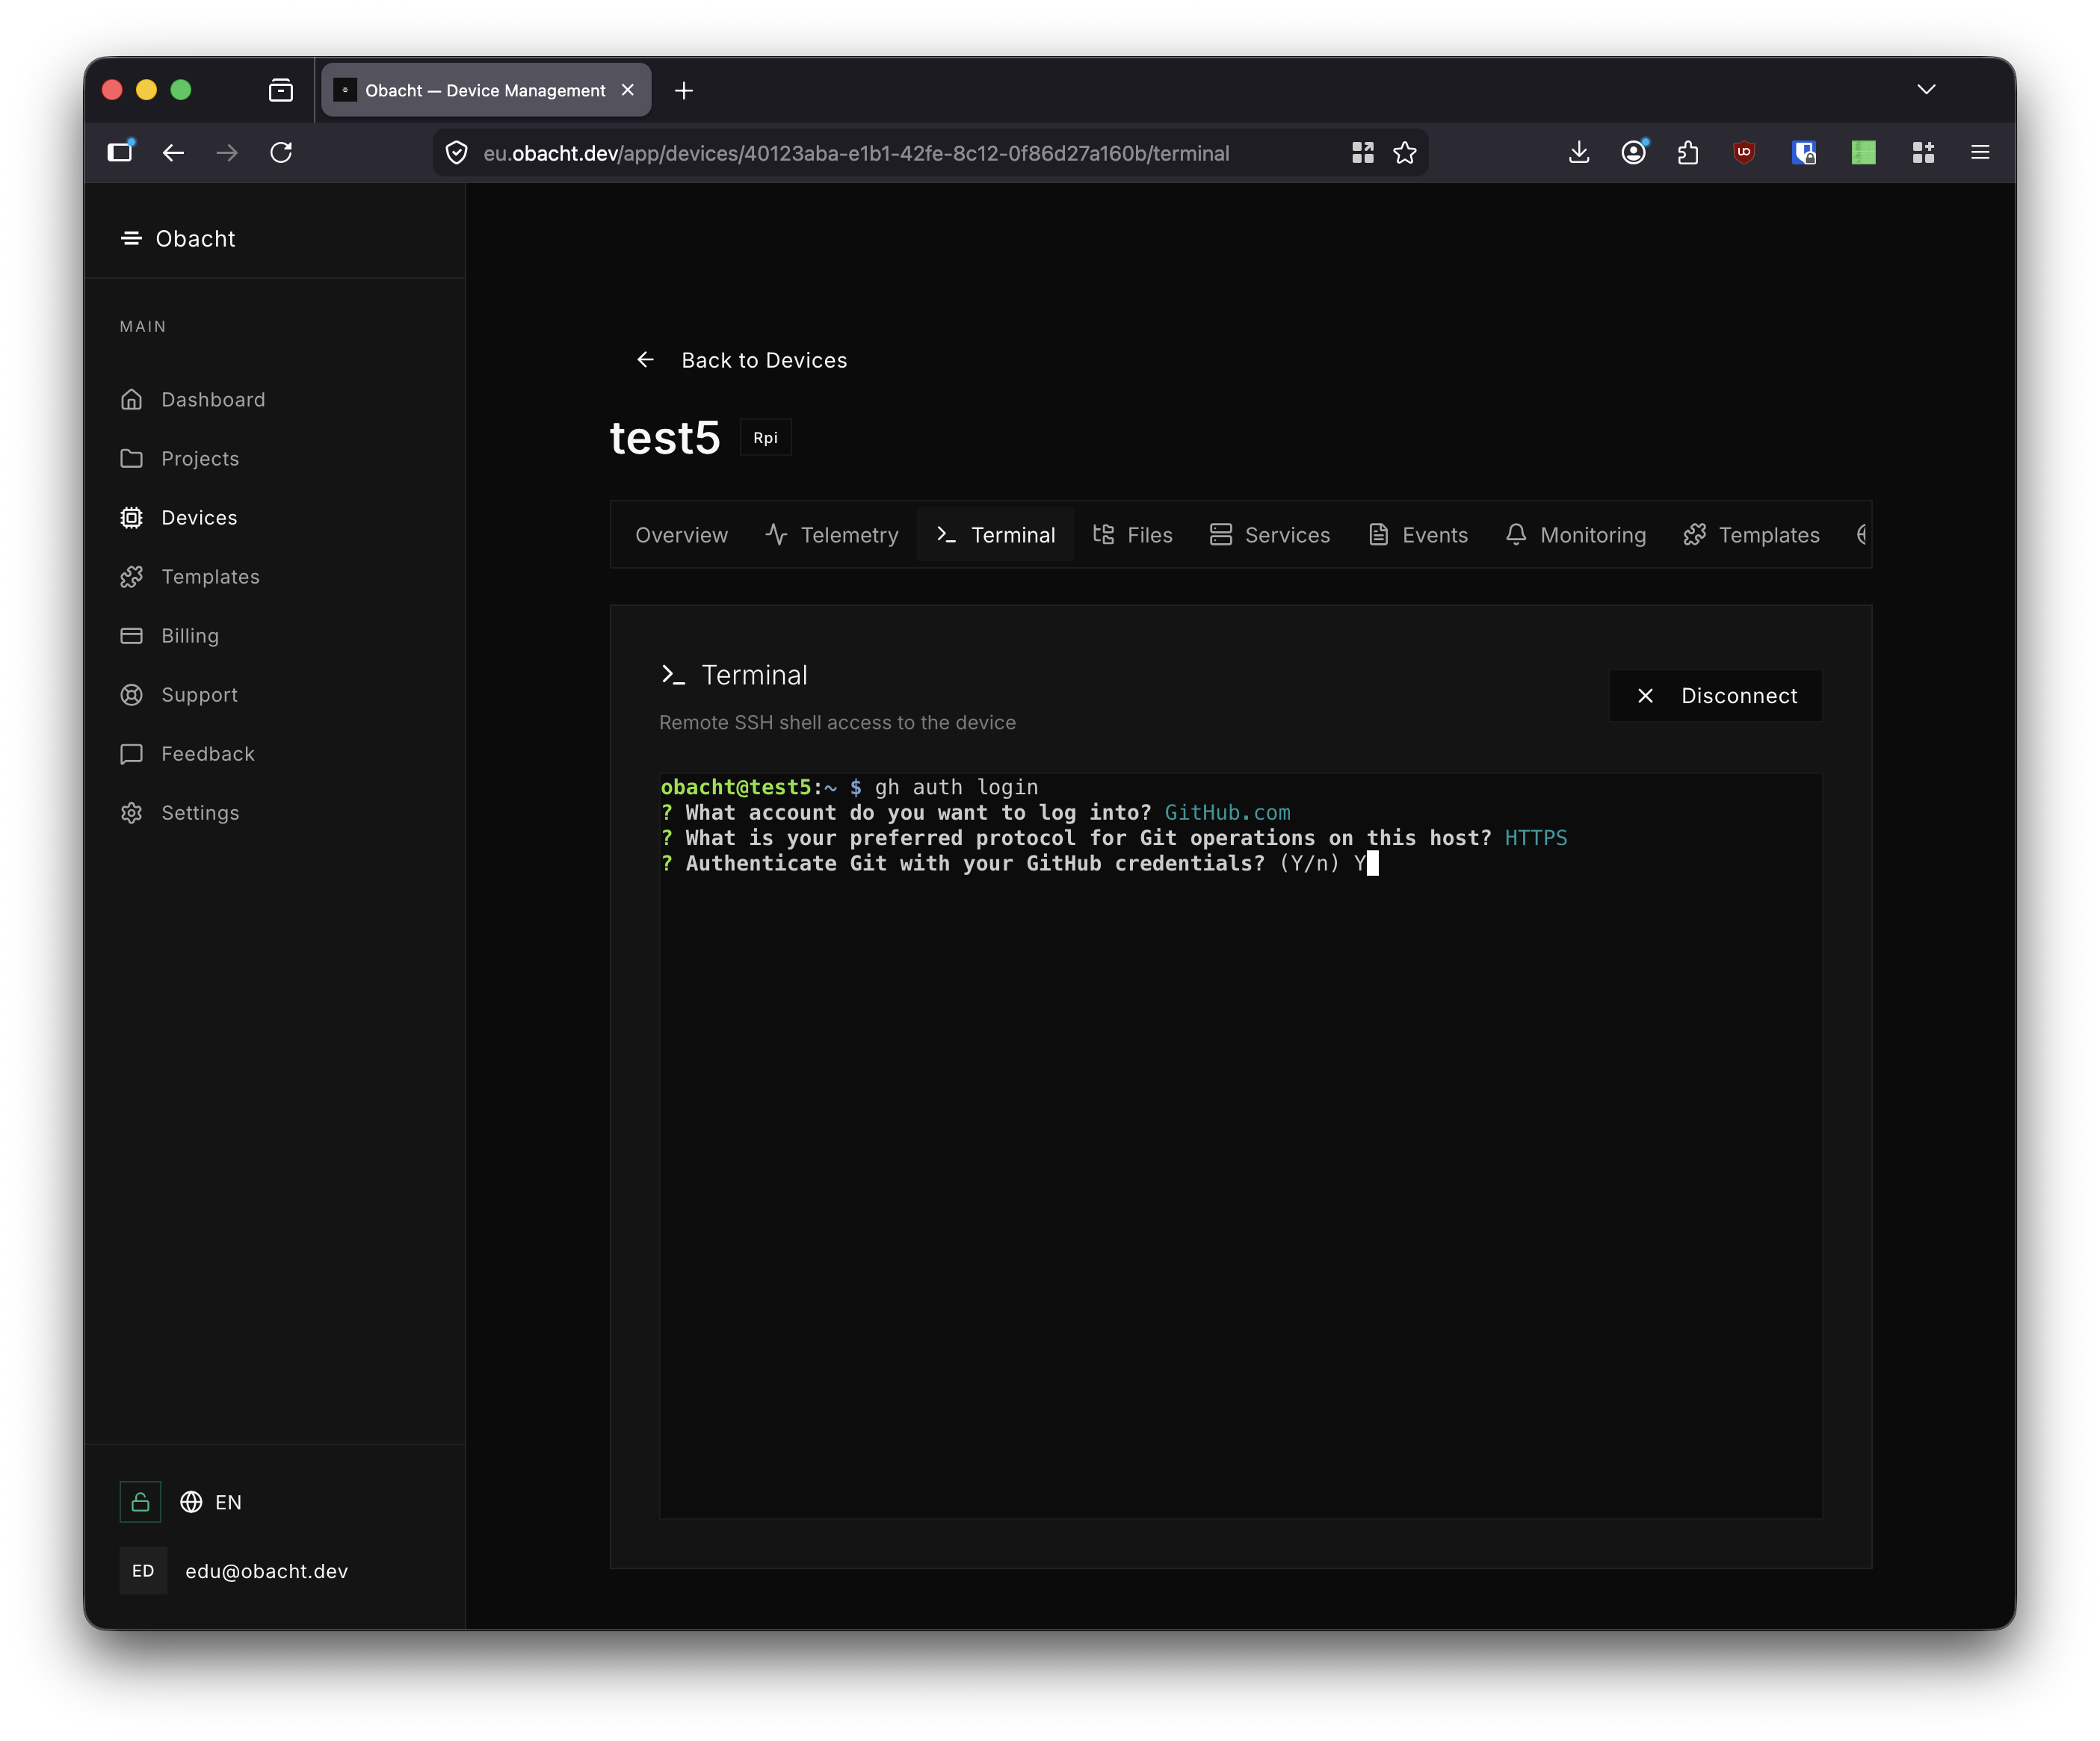Click the Rpi device badge
The width and height of the screenshot is (2100, 1741).
point(765,438)
